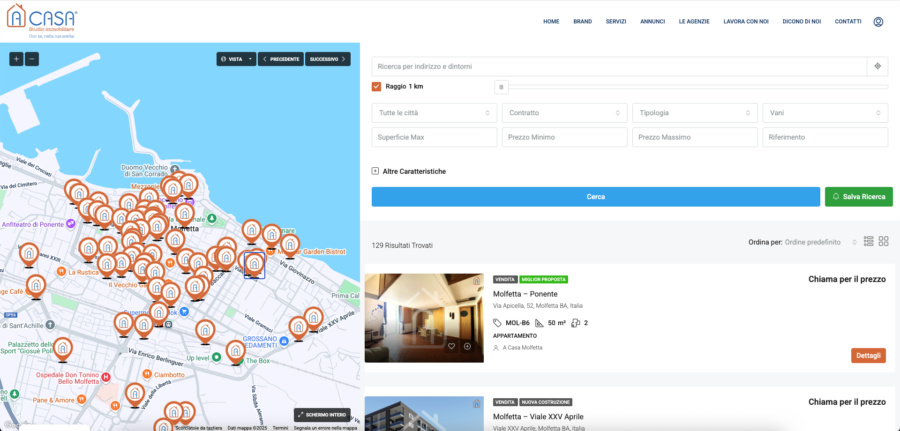The height and width of the screenshot is (431, 900).
Task: Switch results to grid view layout
Action: pos(884,242)
